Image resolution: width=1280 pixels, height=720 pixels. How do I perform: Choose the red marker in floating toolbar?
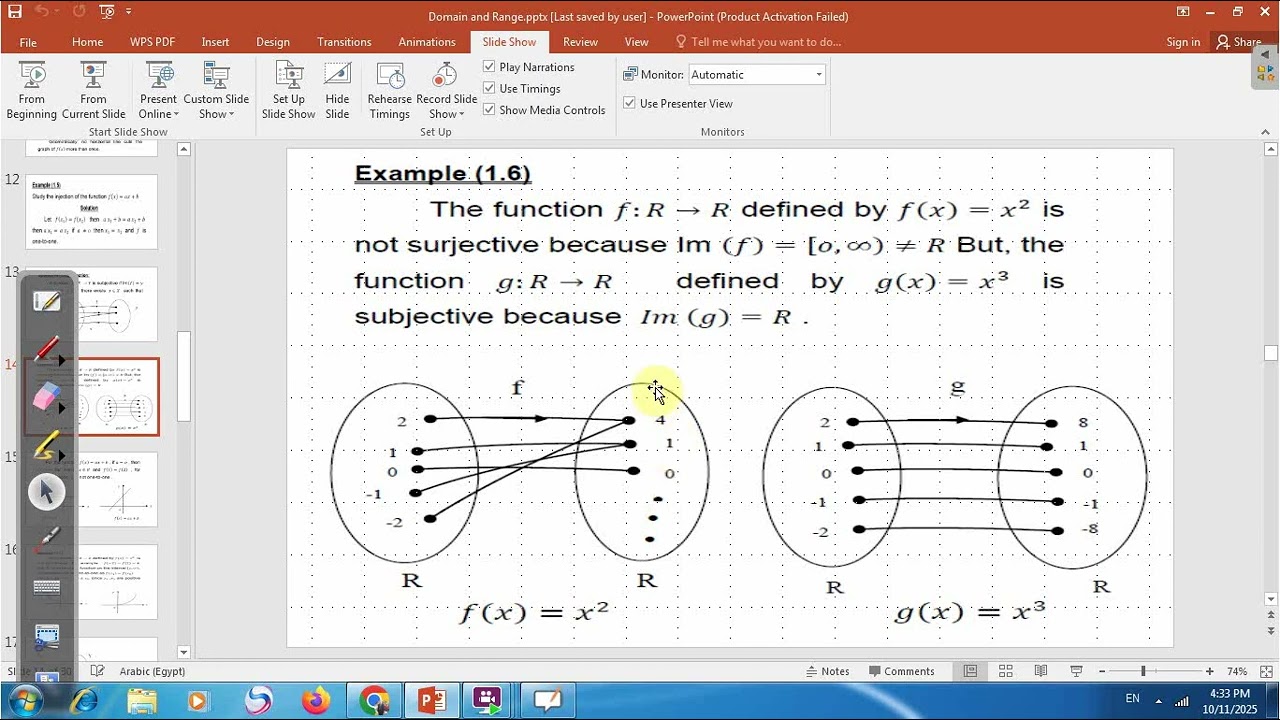[x=45, y=349]
